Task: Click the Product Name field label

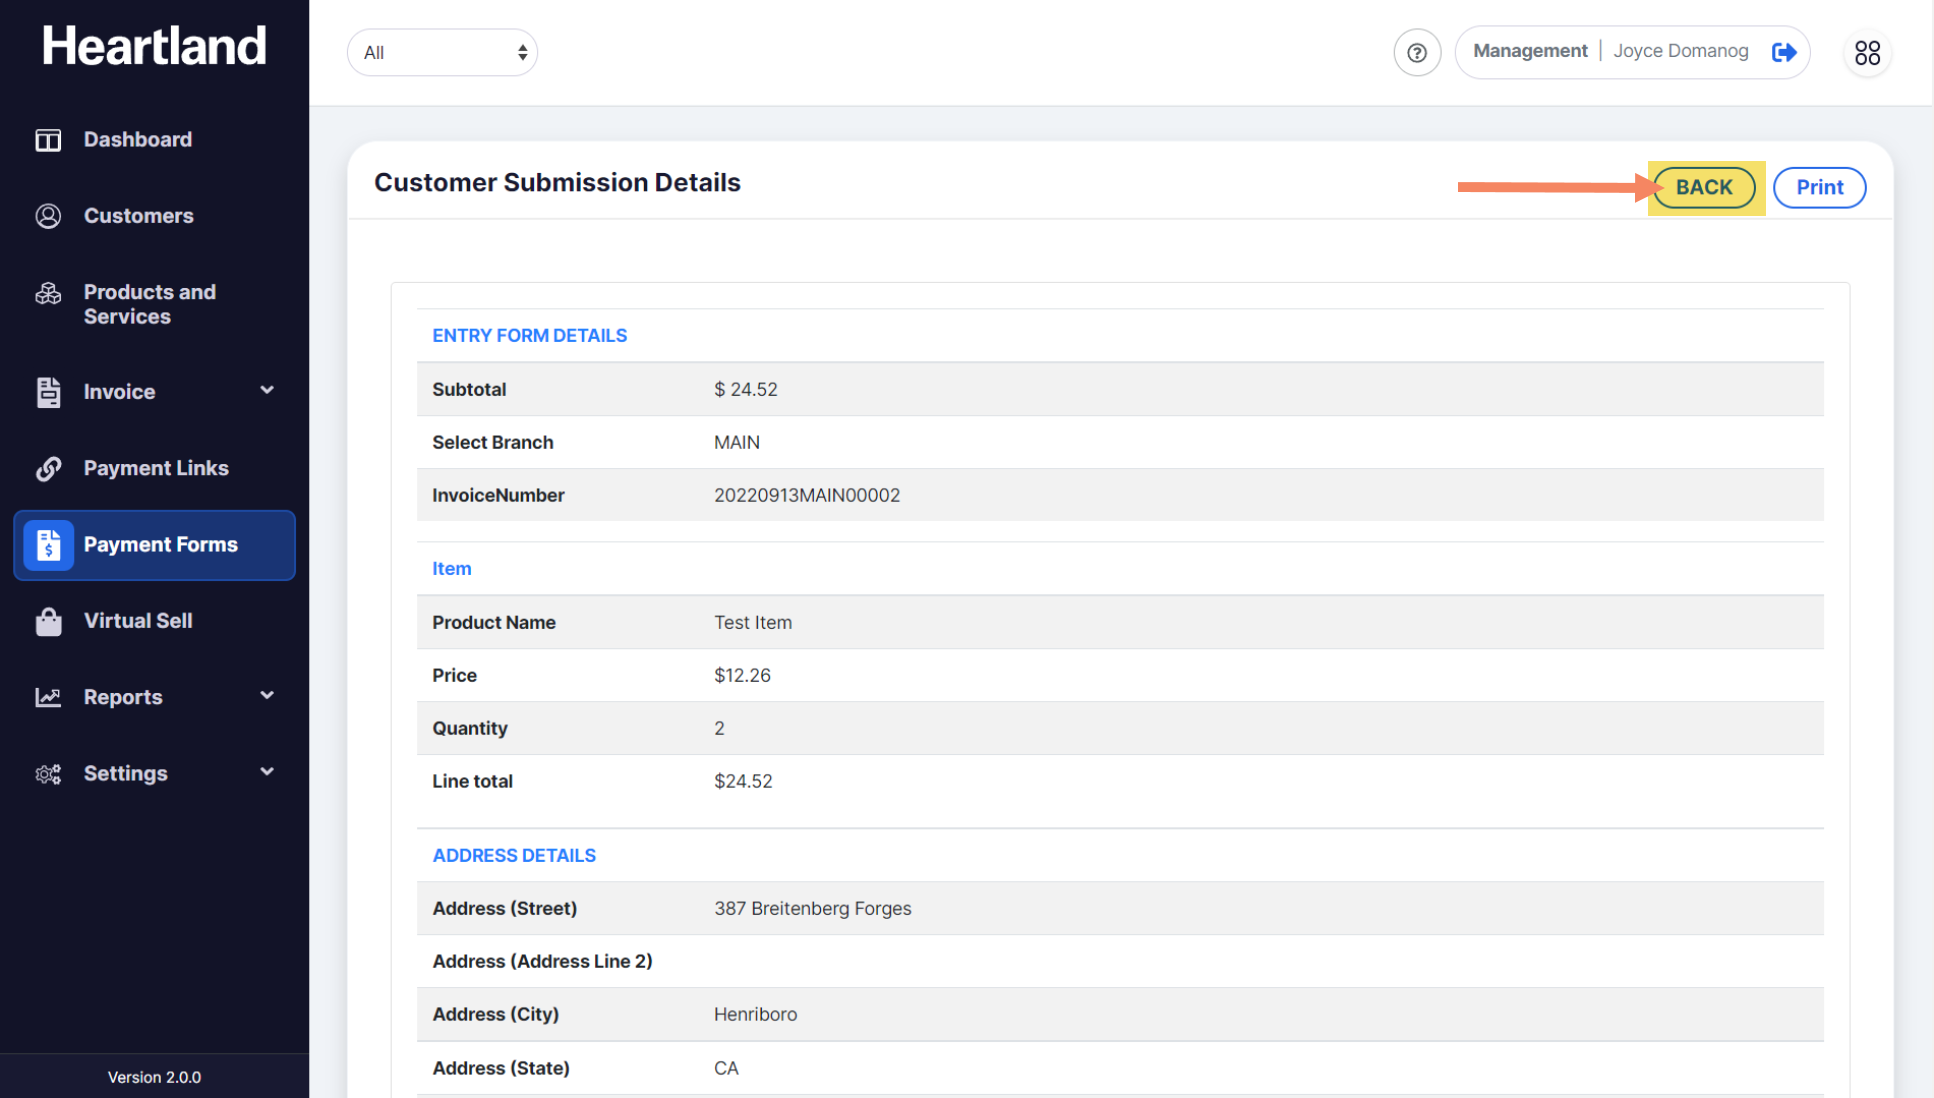Action: (494, 622)
